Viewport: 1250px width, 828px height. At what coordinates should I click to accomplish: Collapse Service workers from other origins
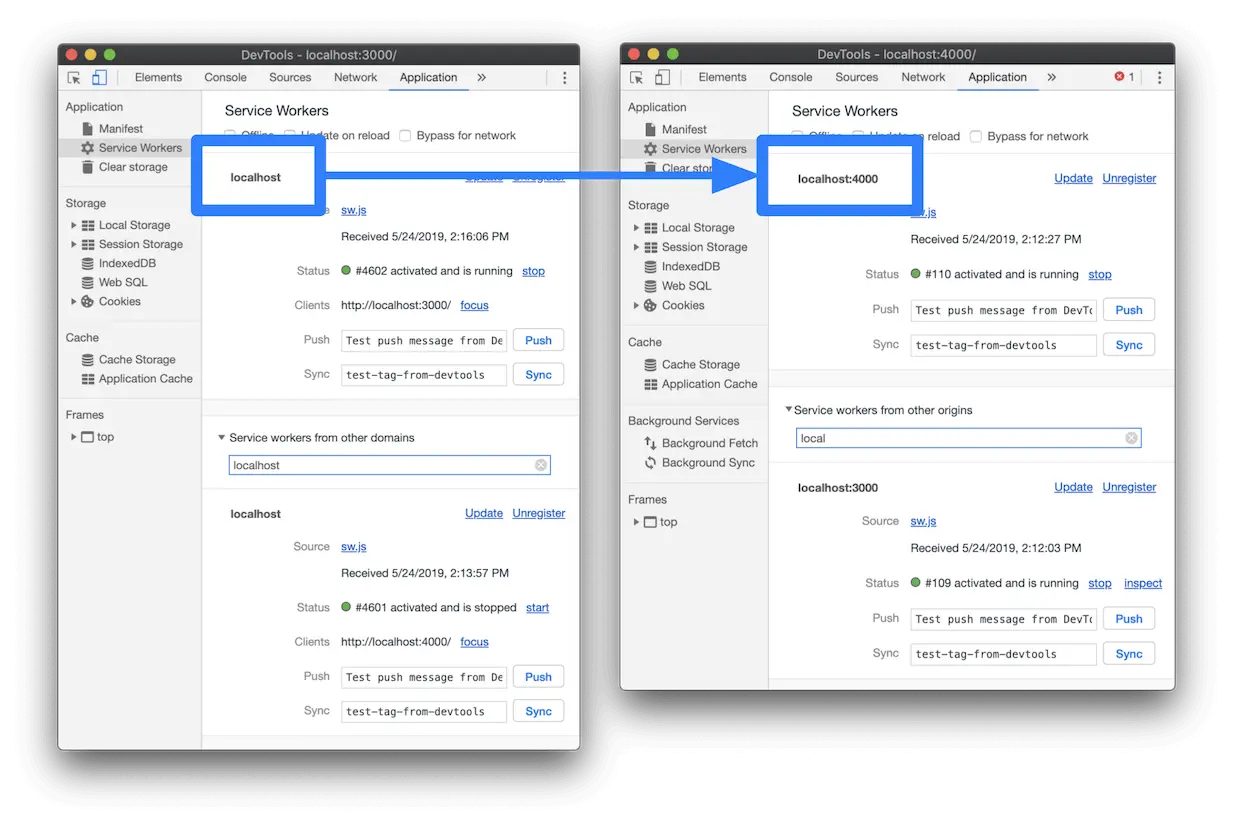pos(788,409)
